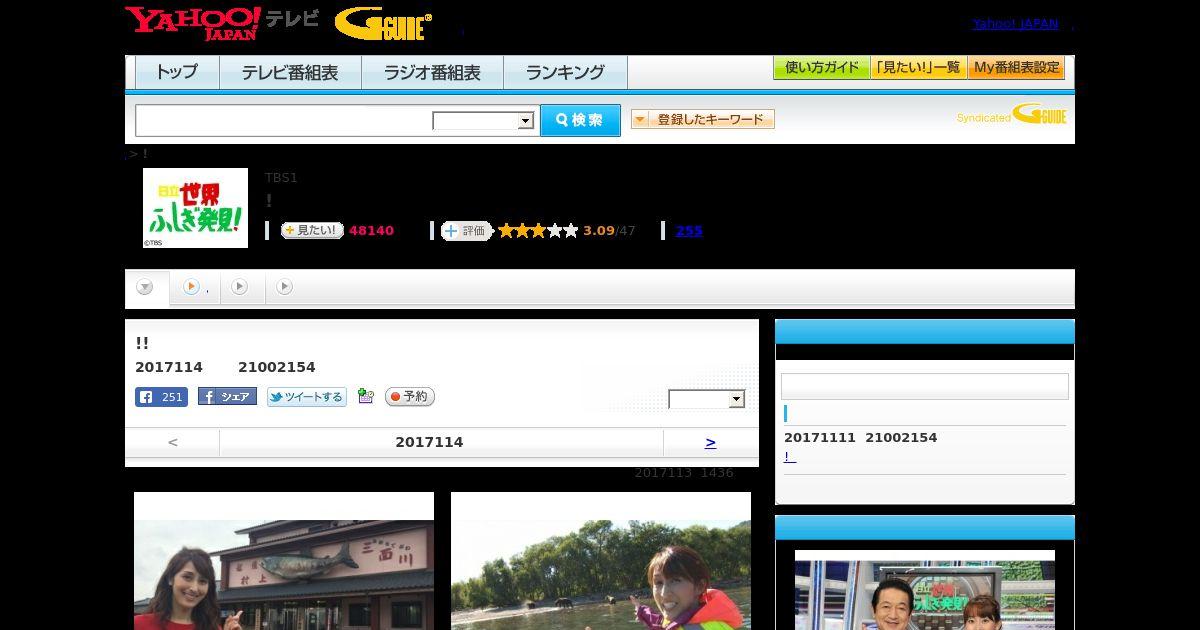This screenshot has width=1200, height=630.
Task: Go to the ランキング tab
Action: (x=565, y=72)
